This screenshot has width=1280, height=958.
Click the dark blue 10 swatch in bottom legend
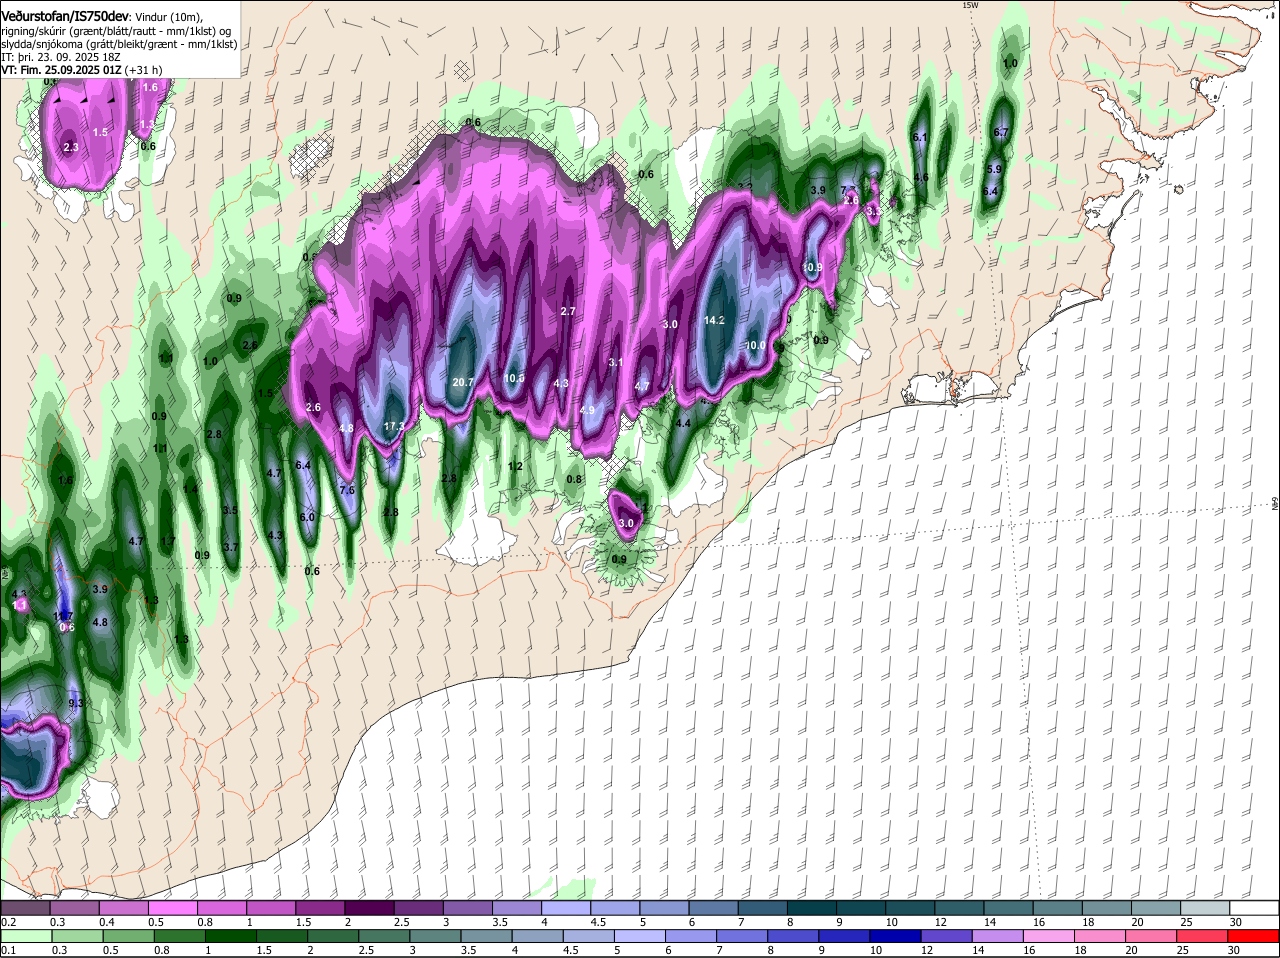897,936
